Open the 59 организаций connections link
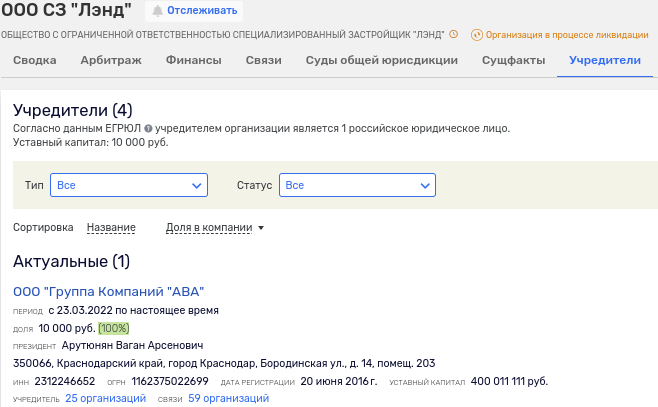This screenshot has height=407, width=658. [228, 399]
